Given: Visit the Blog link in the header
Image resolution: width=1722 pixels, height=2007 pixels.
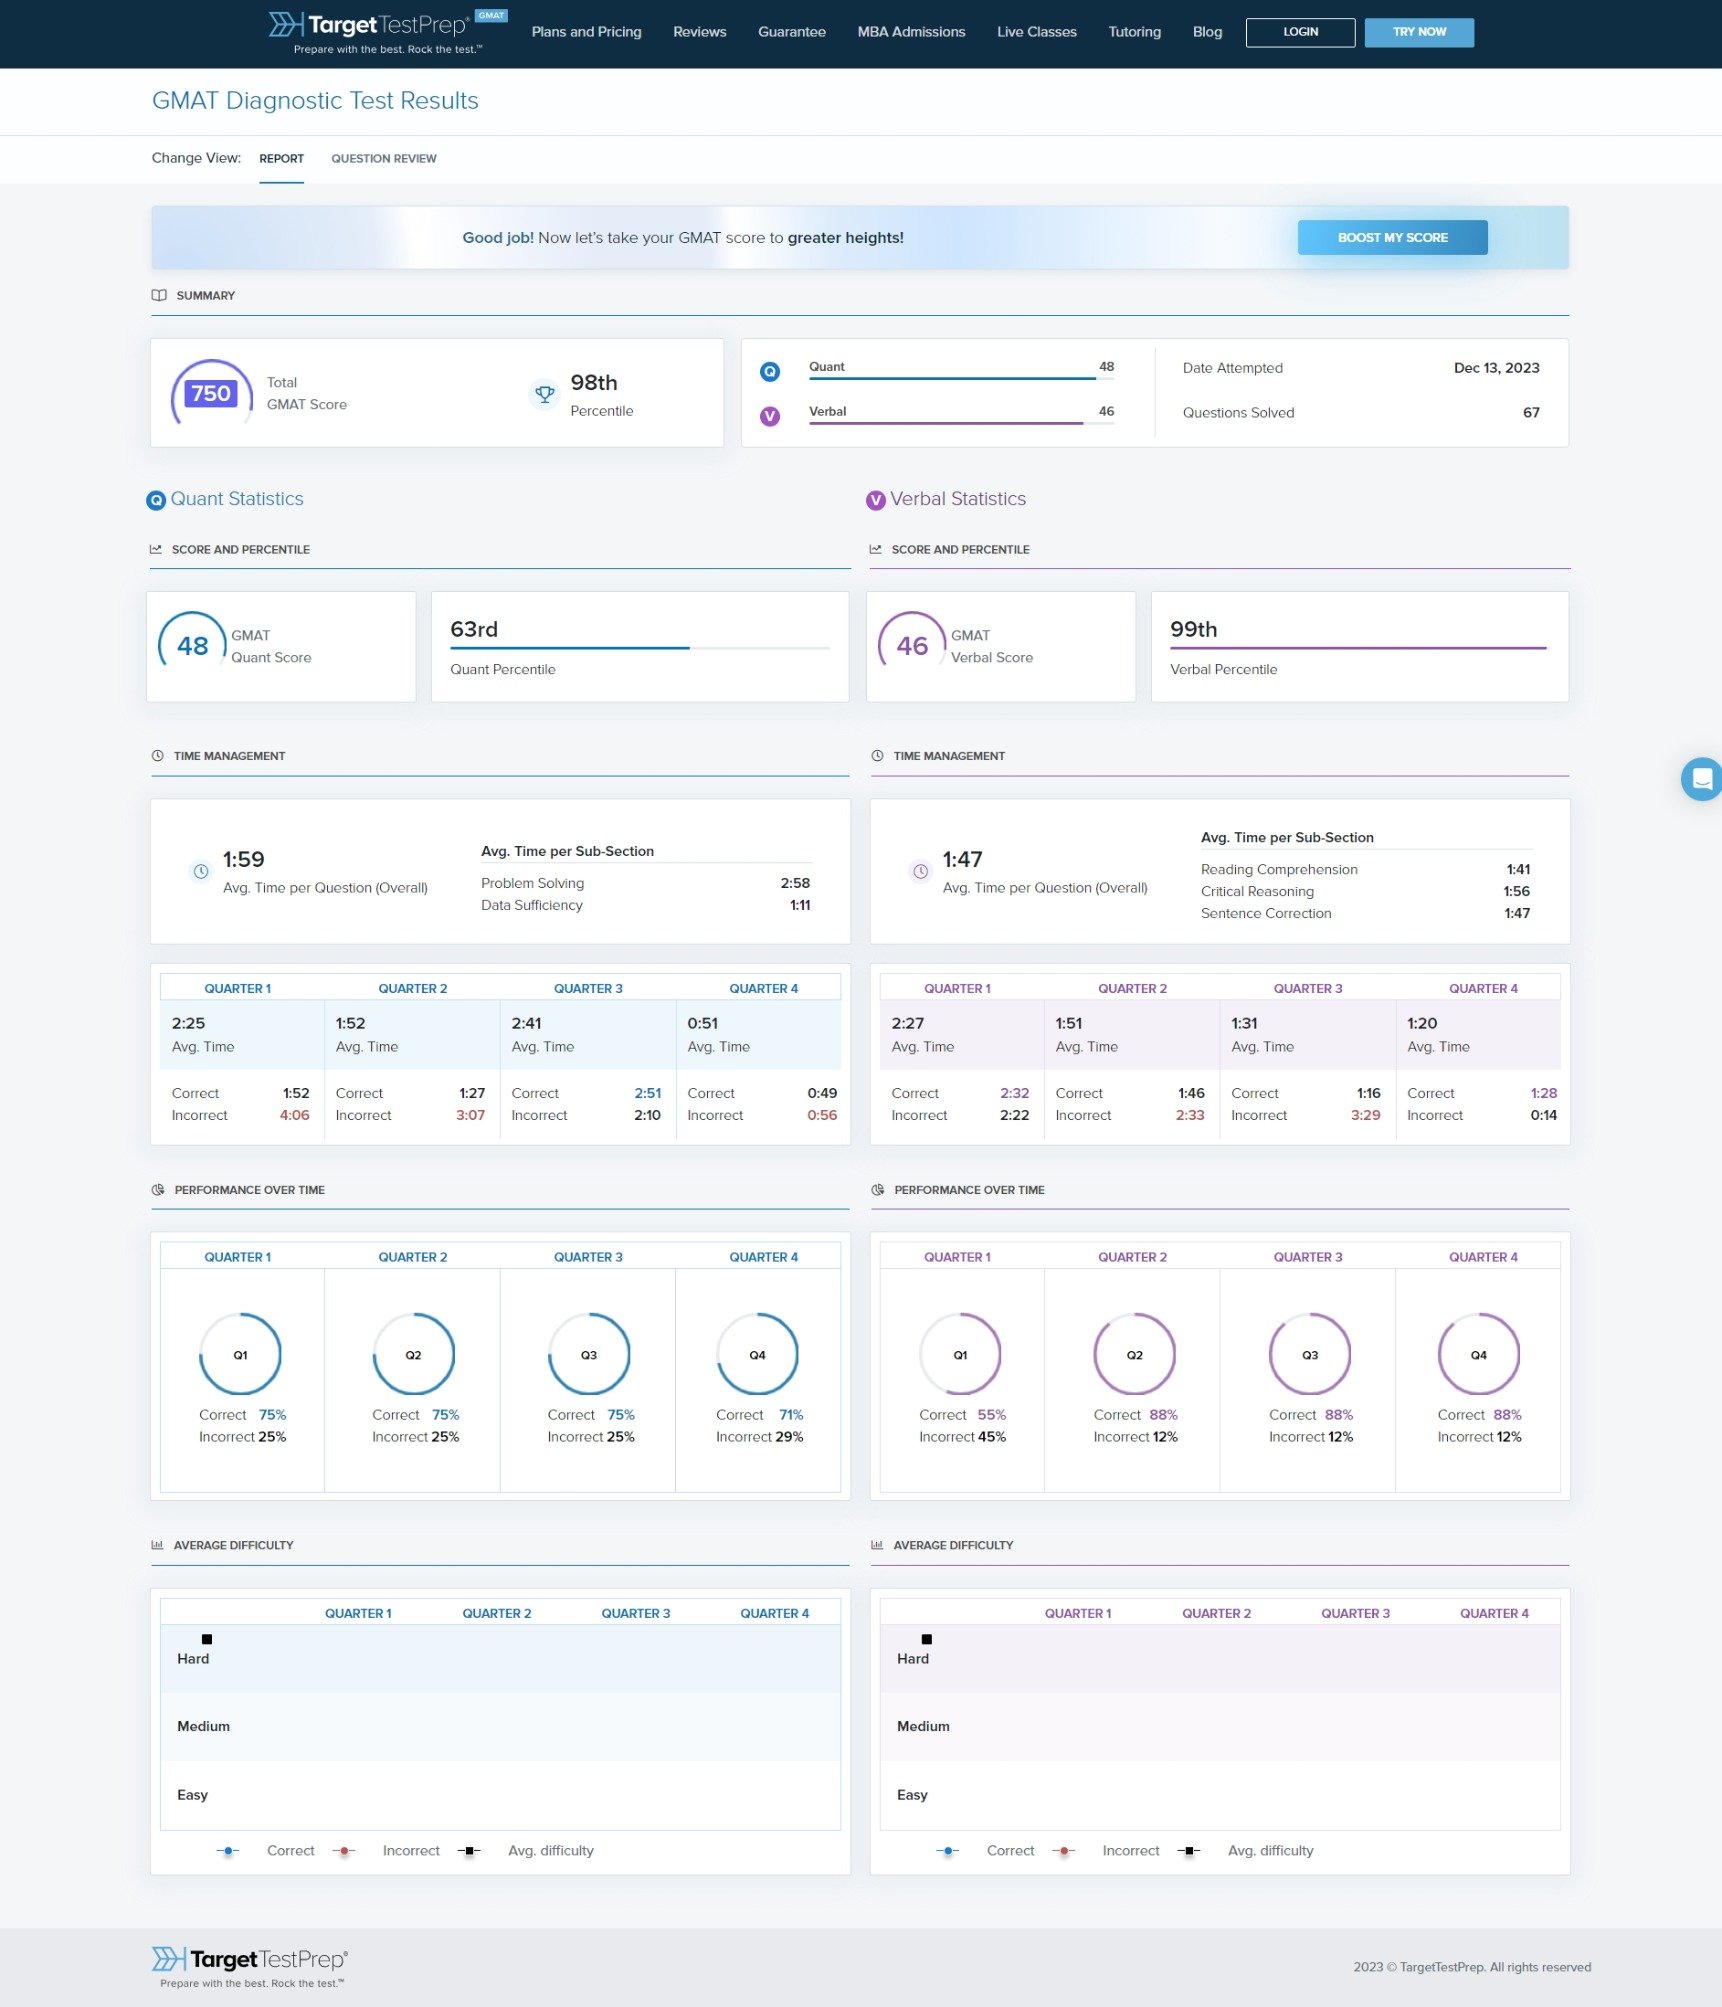Looking at the screenshot, I should (x=1208, y=32).
